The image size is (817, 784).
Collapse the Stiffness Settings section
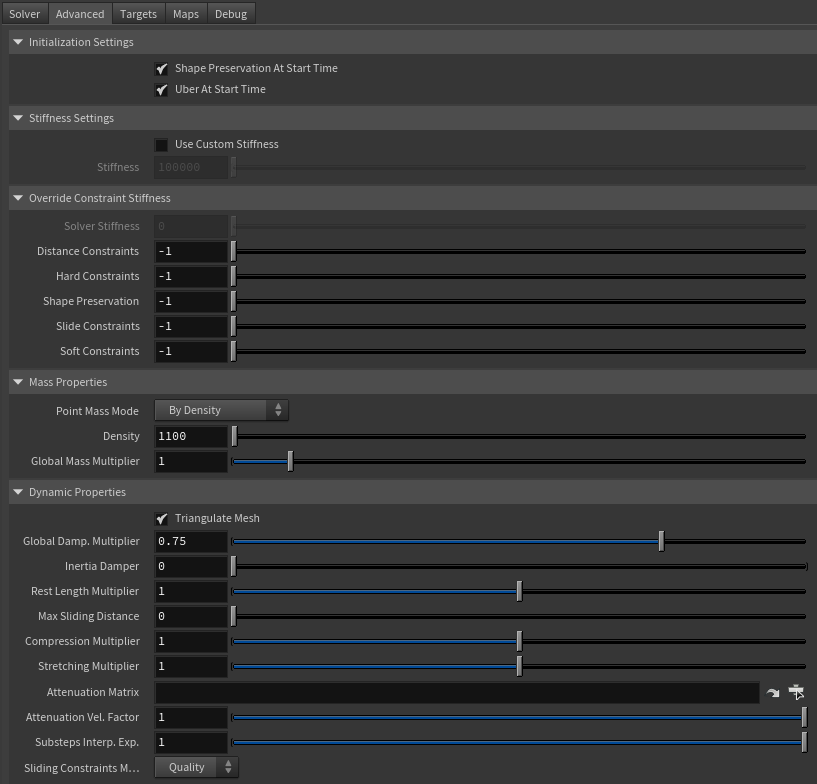coord(17,118)
